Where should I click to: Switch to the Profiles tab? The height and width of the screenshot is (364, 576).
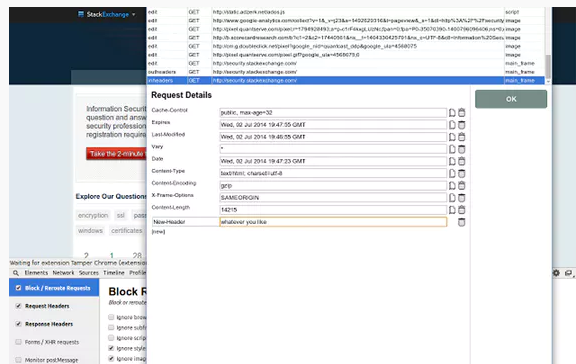[138, 273]
